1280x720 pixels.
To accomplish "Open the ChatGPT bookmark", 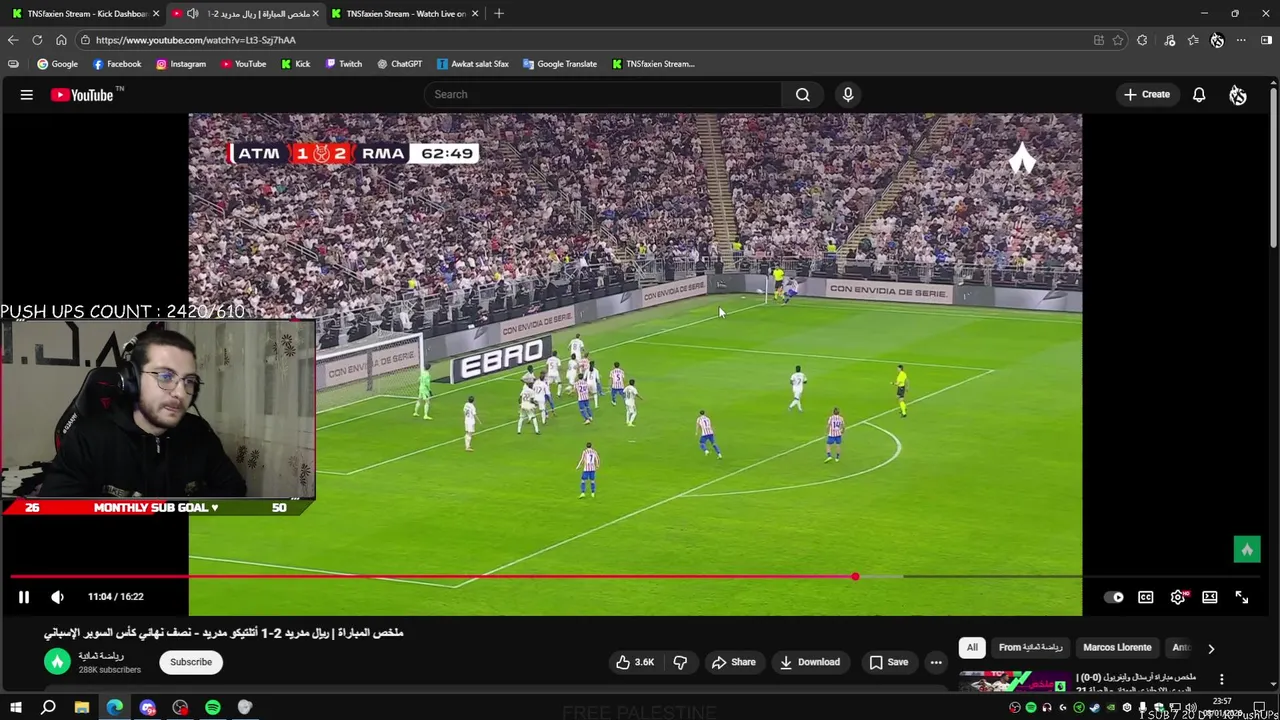I will pos(399,64).
